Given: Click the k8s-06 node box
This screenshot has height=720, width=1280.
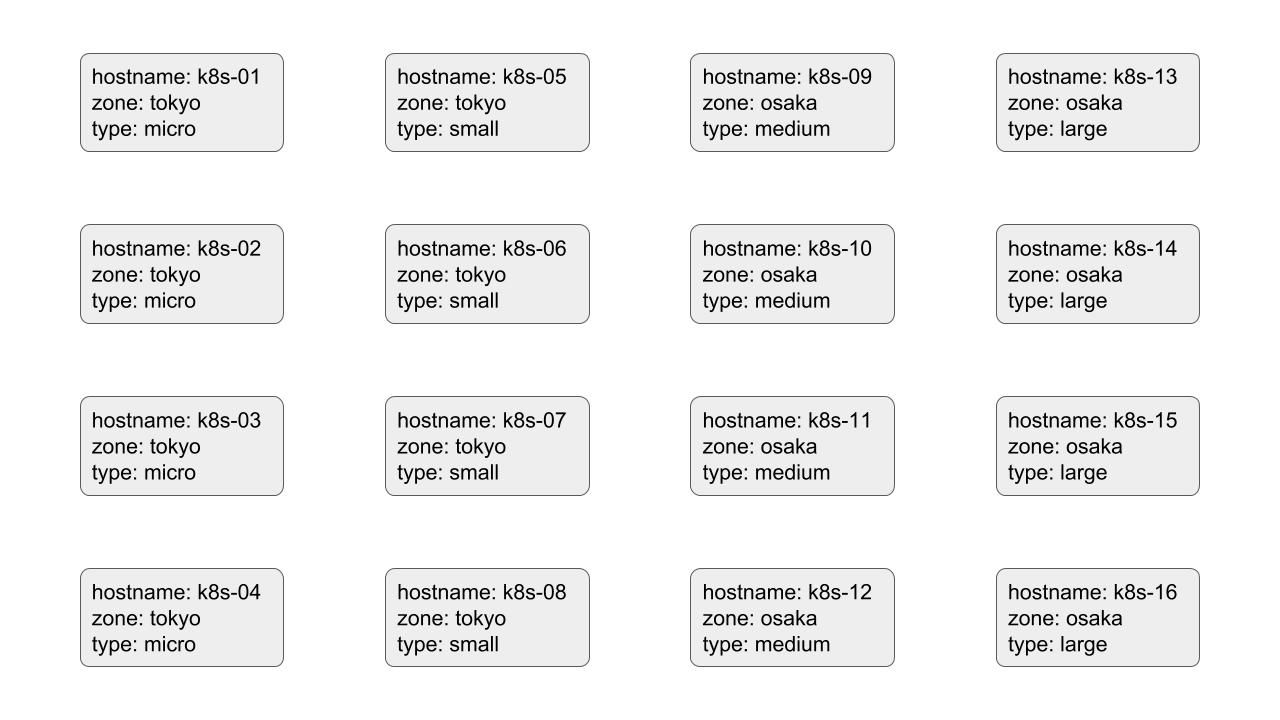Looking at the screenshot, I should [487, 274].
